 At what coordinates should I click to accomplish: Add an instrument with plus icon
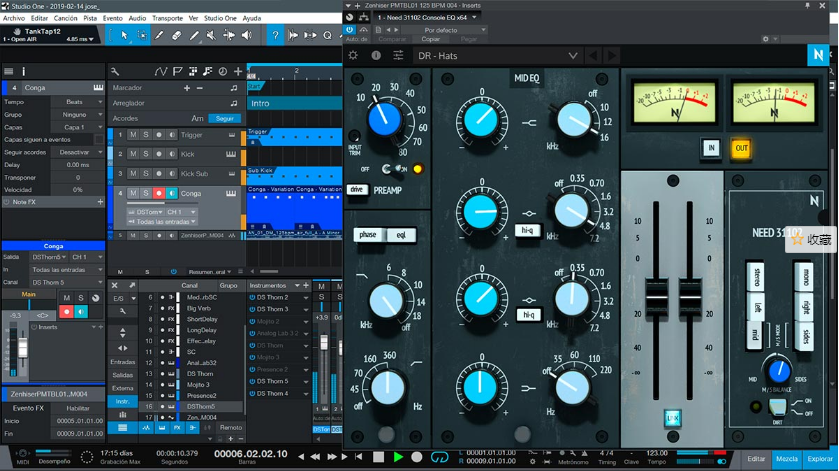tap(306, 285)
